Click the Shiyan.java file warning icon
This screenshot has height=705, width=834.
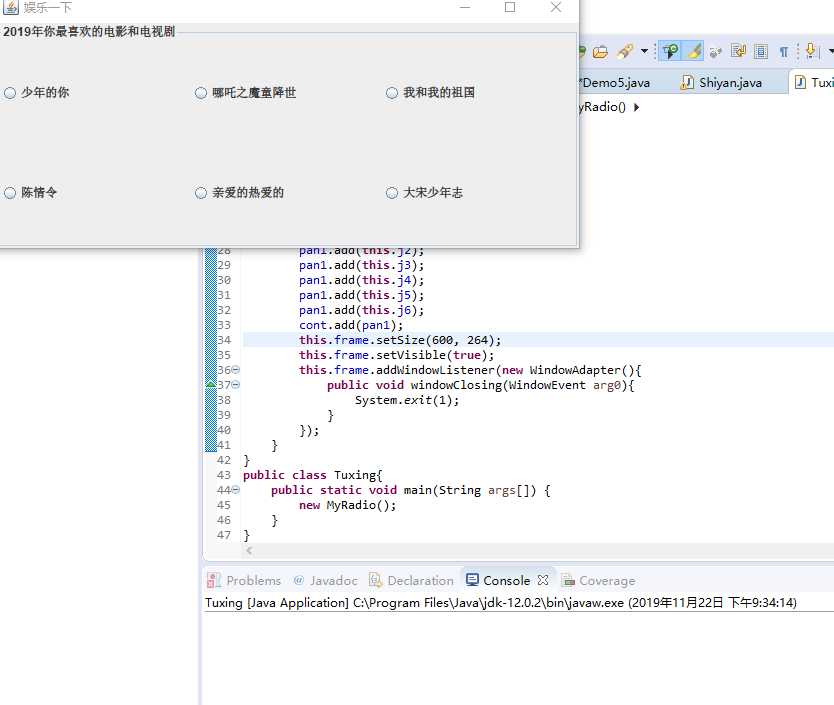coord(687,82)
